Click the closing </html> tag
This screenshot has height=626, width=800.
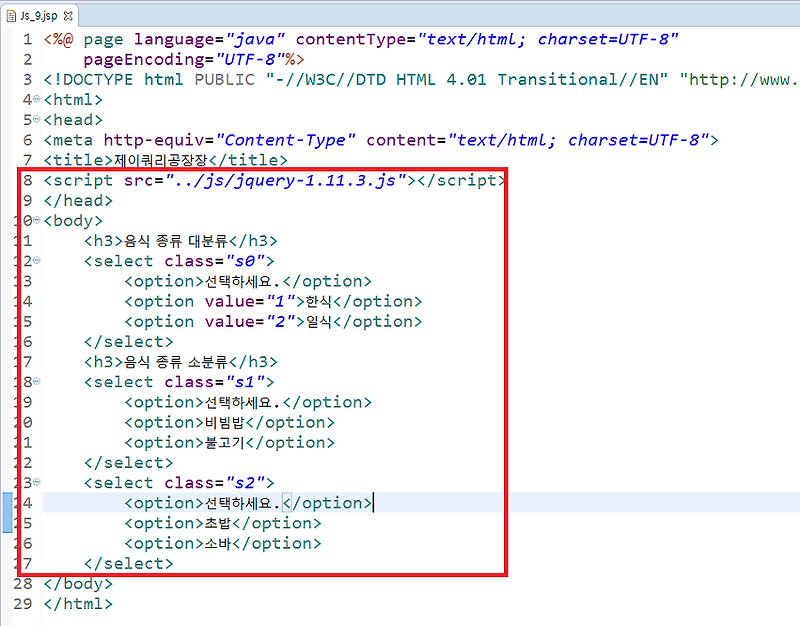point(78,604)
